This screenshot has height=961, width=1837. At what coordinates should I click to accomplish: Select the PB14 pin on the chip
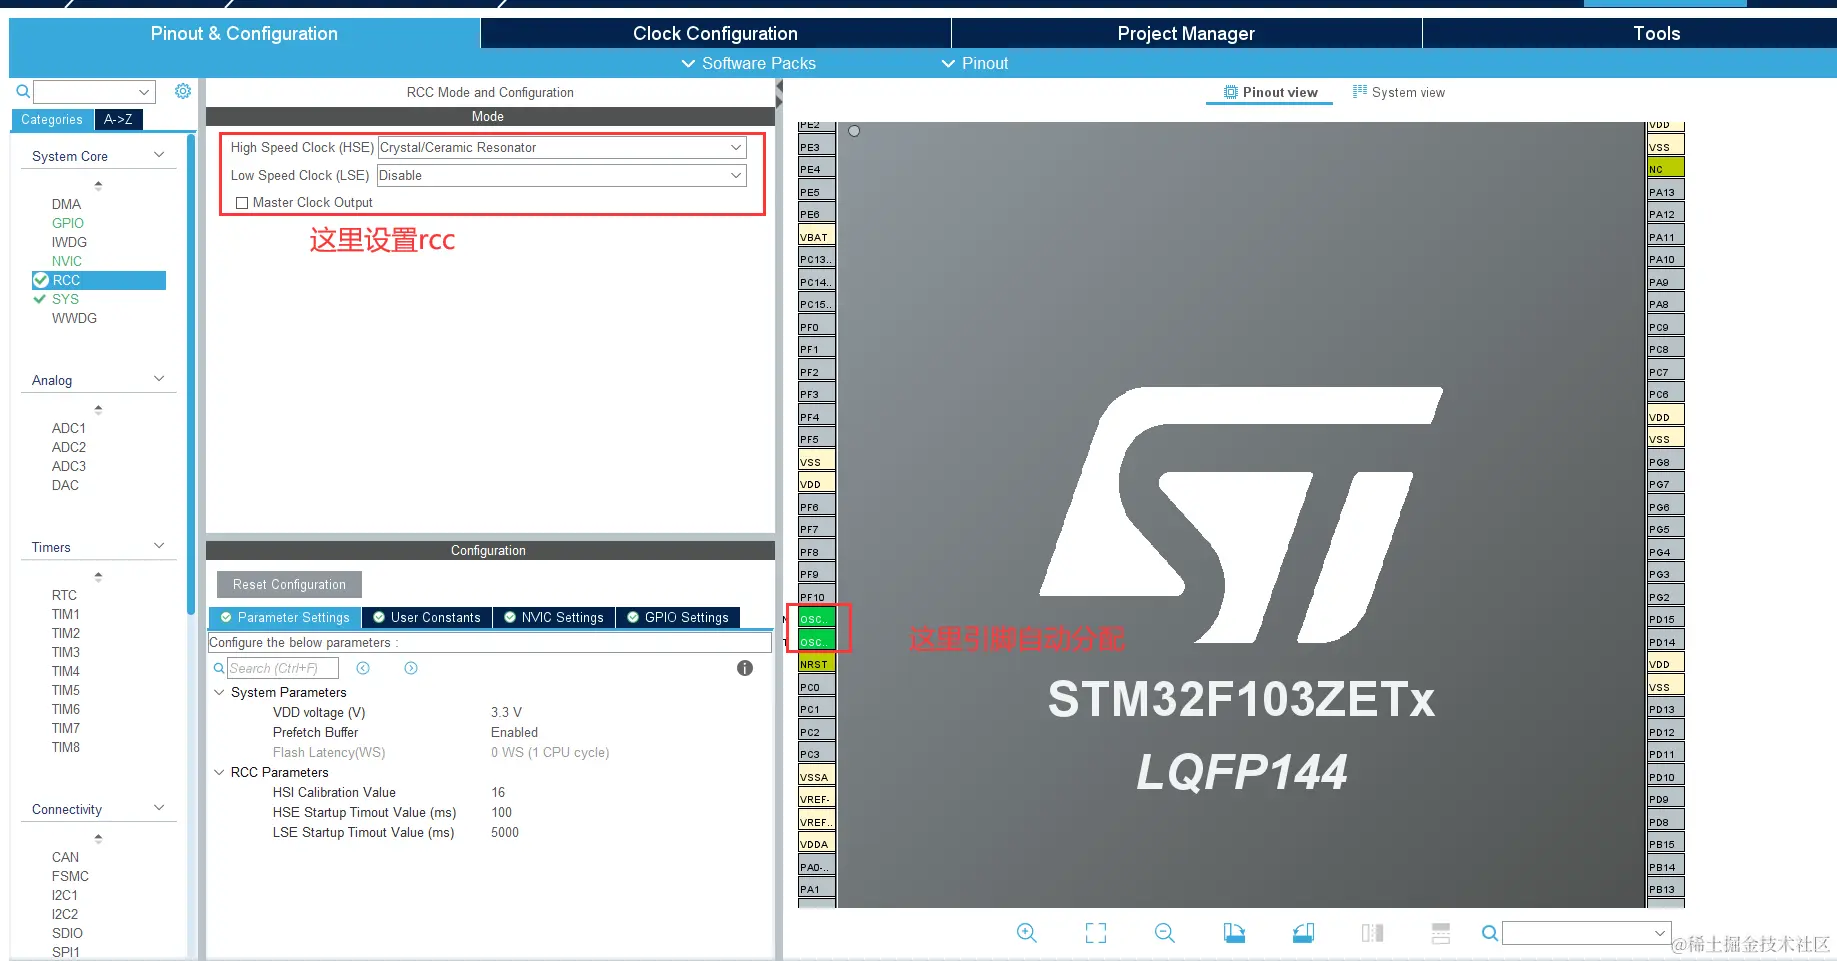point(1666,867)
